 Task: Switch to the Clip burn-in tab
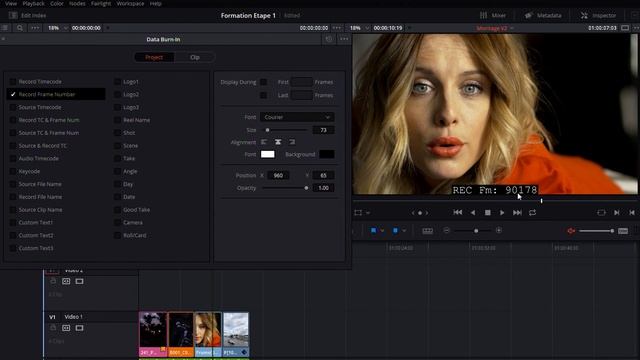195,57
